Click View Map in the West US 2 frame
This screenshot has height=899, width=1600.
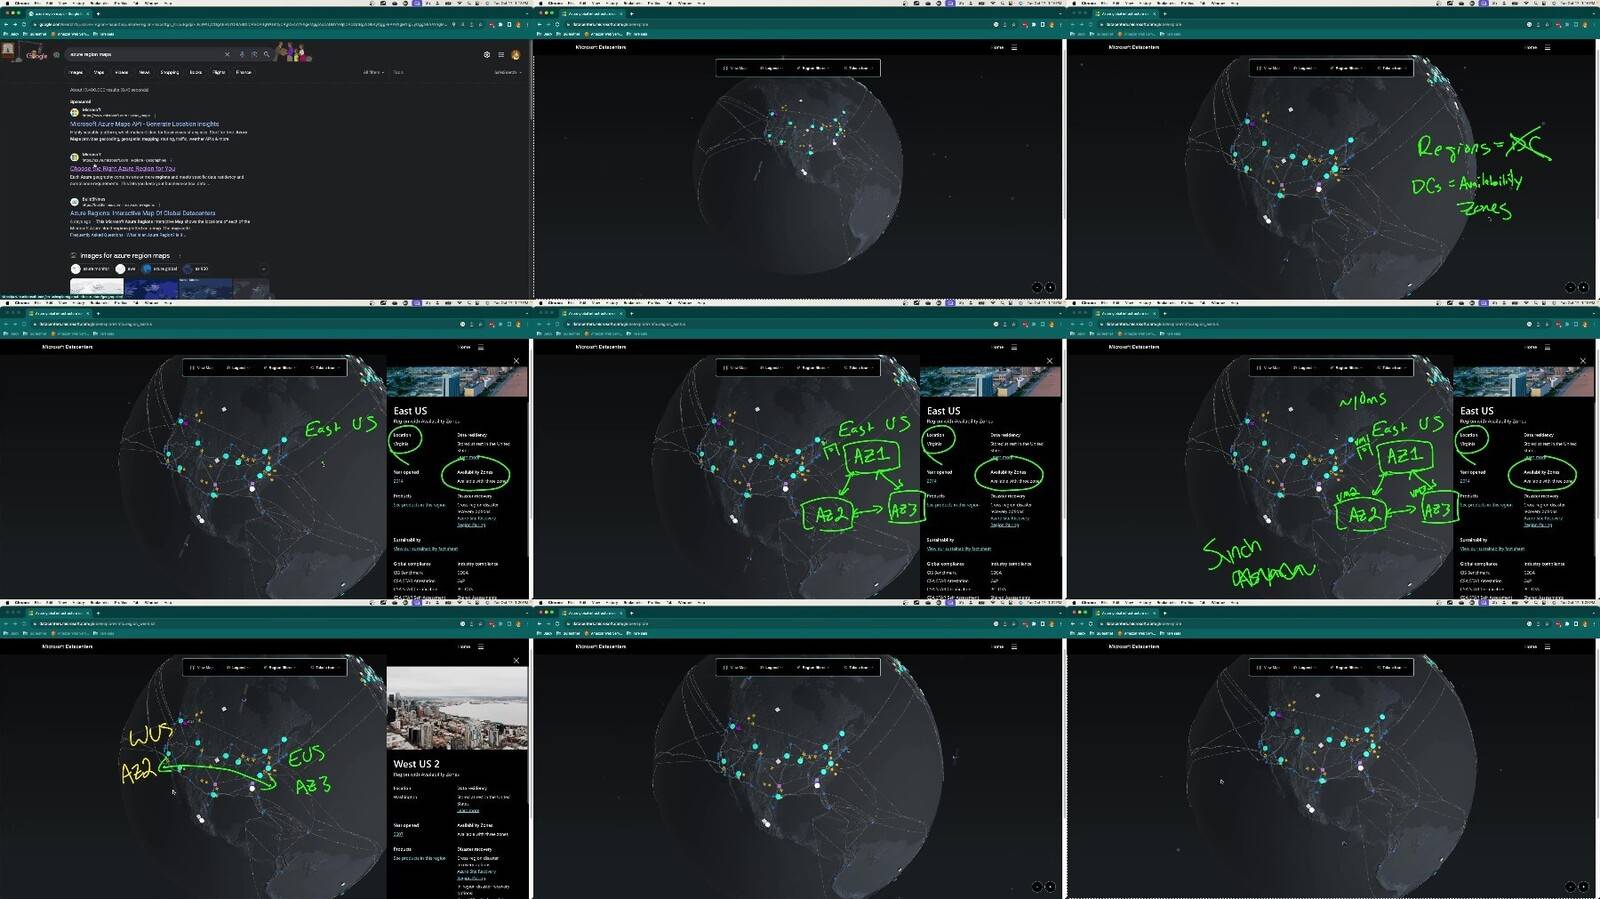[x=202, y=667]
